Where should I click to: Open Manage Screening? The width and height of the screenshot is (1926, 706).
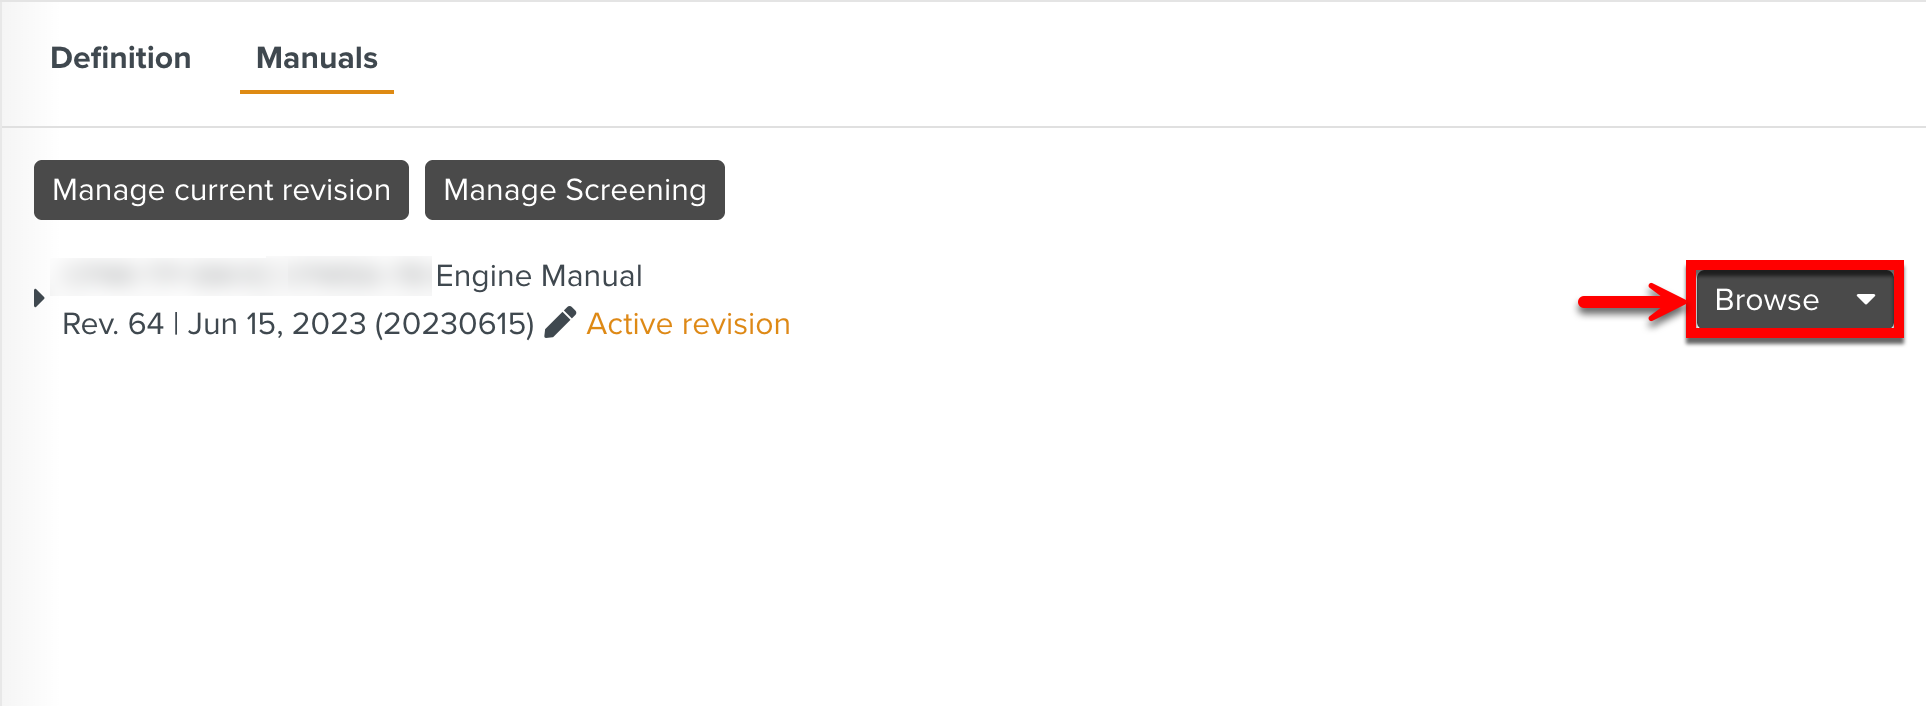574,190
